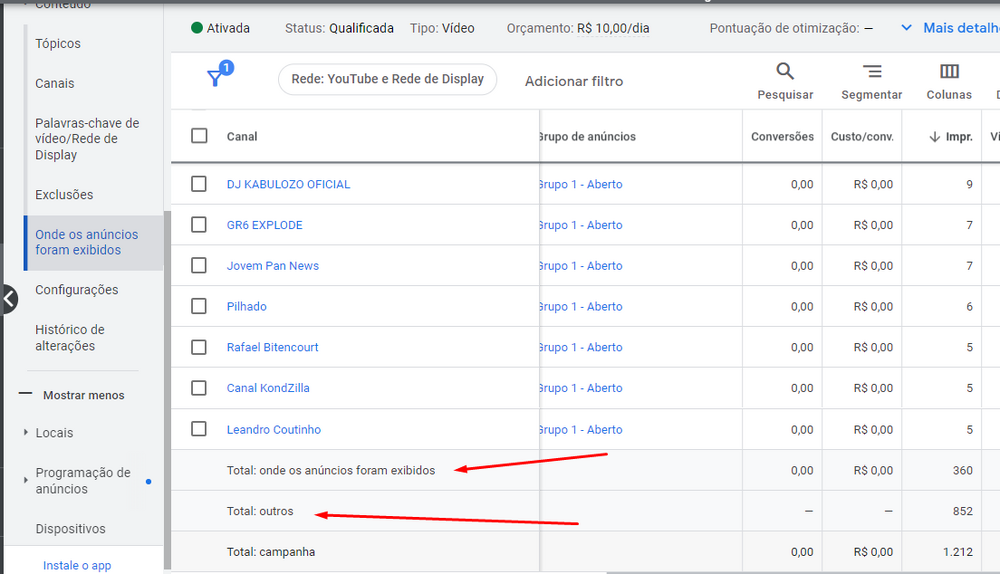1000x574 pixels.
Task: Open the Canais menu item
Action: pos(55,83)
